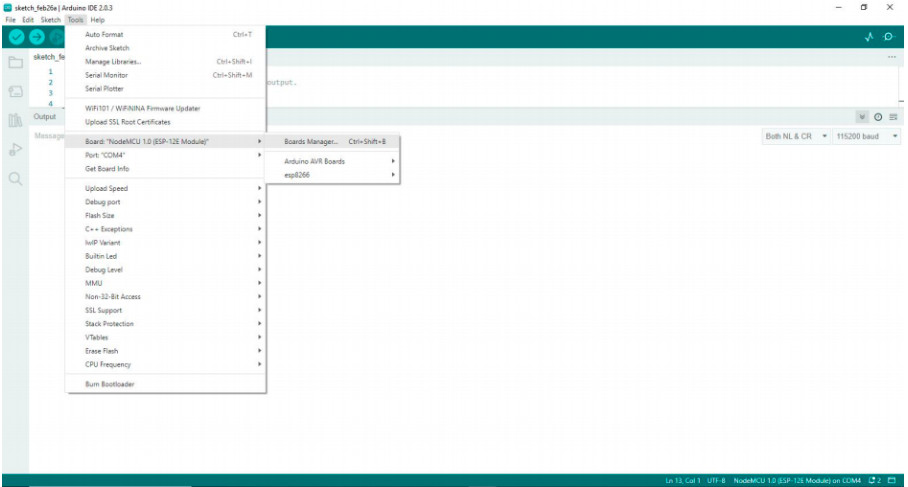Expand Arduino AVR Boards list
Viewport: 908px width, 487px height.
pyautogui.click(x=333, y=162)
